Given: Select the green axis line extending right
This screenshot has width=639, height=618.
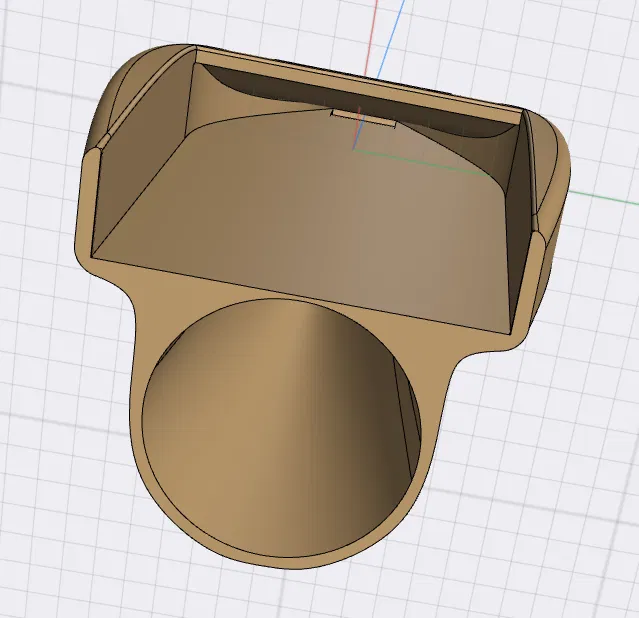Looking at the screenshot, I should tap(603, 197).
